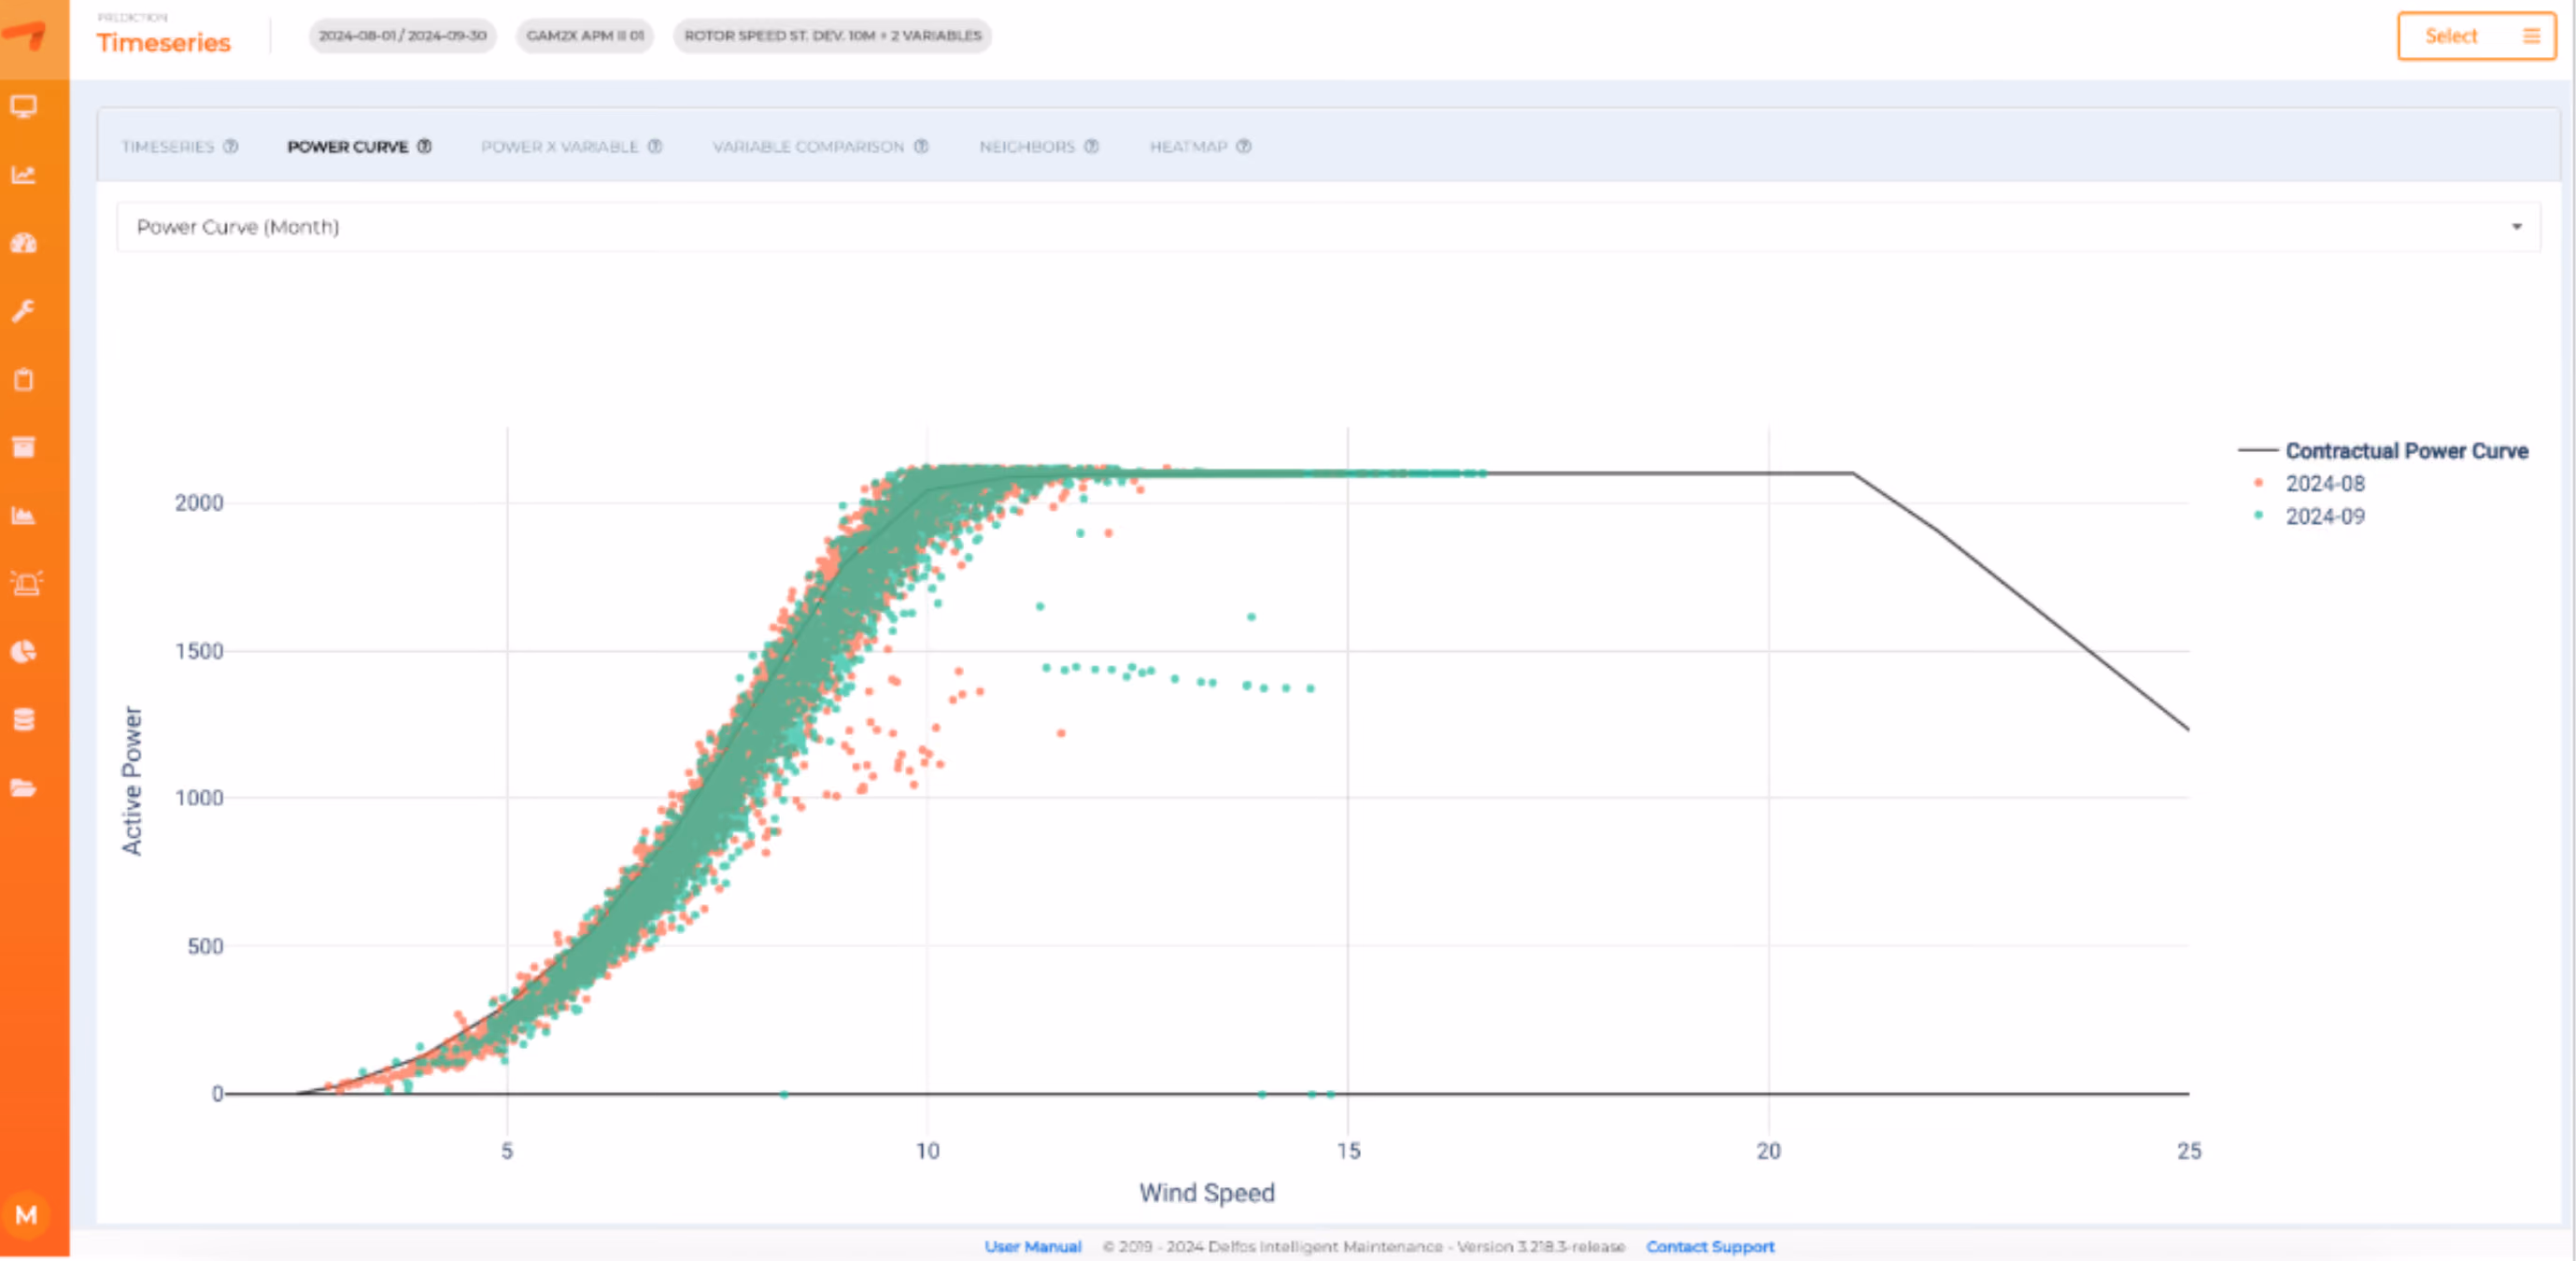Image resolution: width=2576 pixels, height=1261 pixels.
Task: Click the 15 tick on Wind Speed axis
Action: (x=1348, y=1151)
